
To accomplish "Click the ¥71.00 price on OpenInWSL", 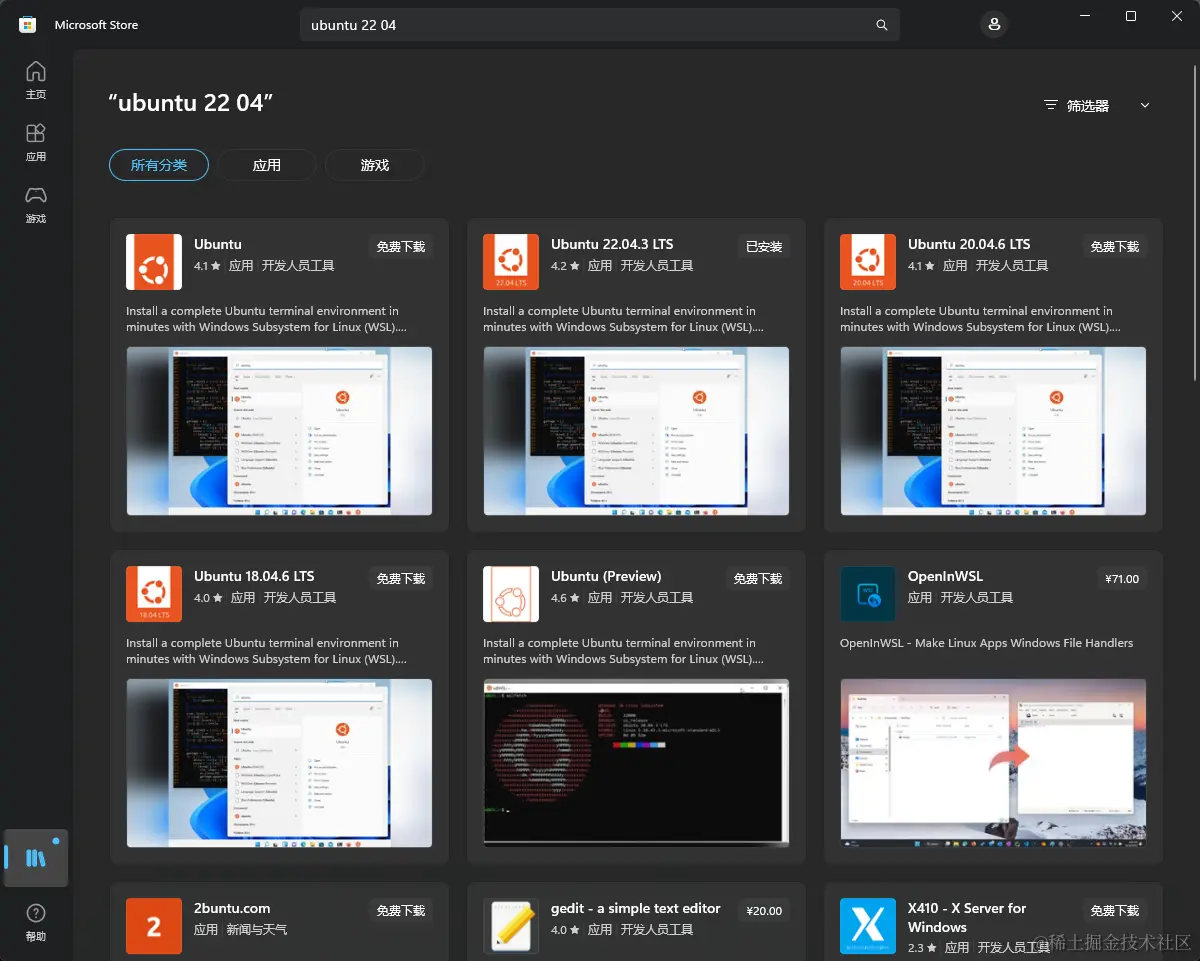I will click(x=1122, y=578).
